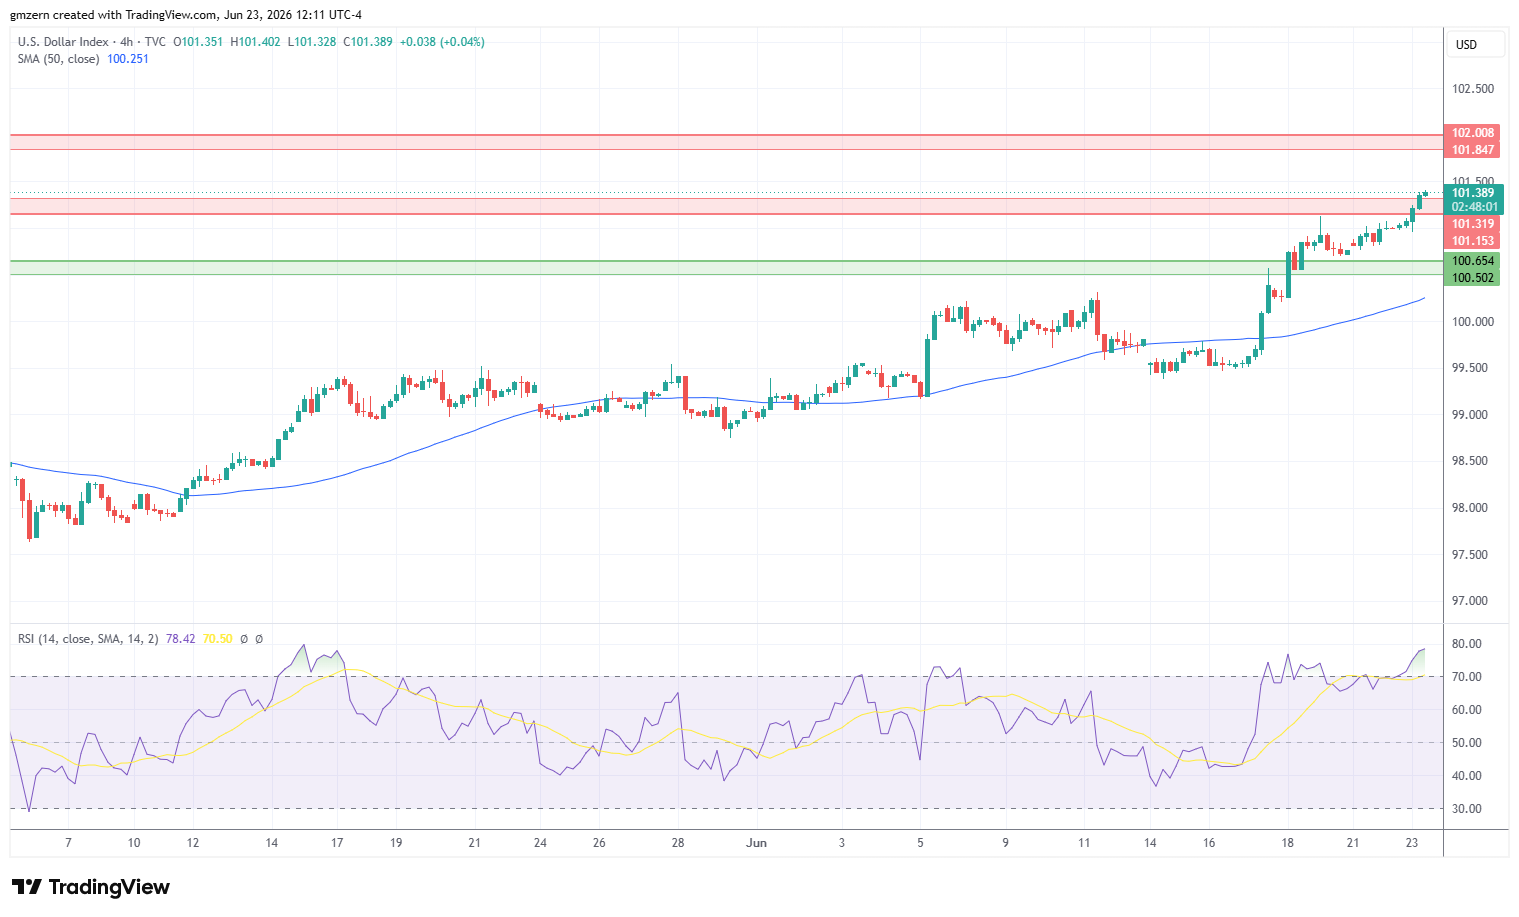Click the countdown timer 02:48:01
Image resolution: width=1519 pixels, height=917 pixels.
click(1475, 207)
